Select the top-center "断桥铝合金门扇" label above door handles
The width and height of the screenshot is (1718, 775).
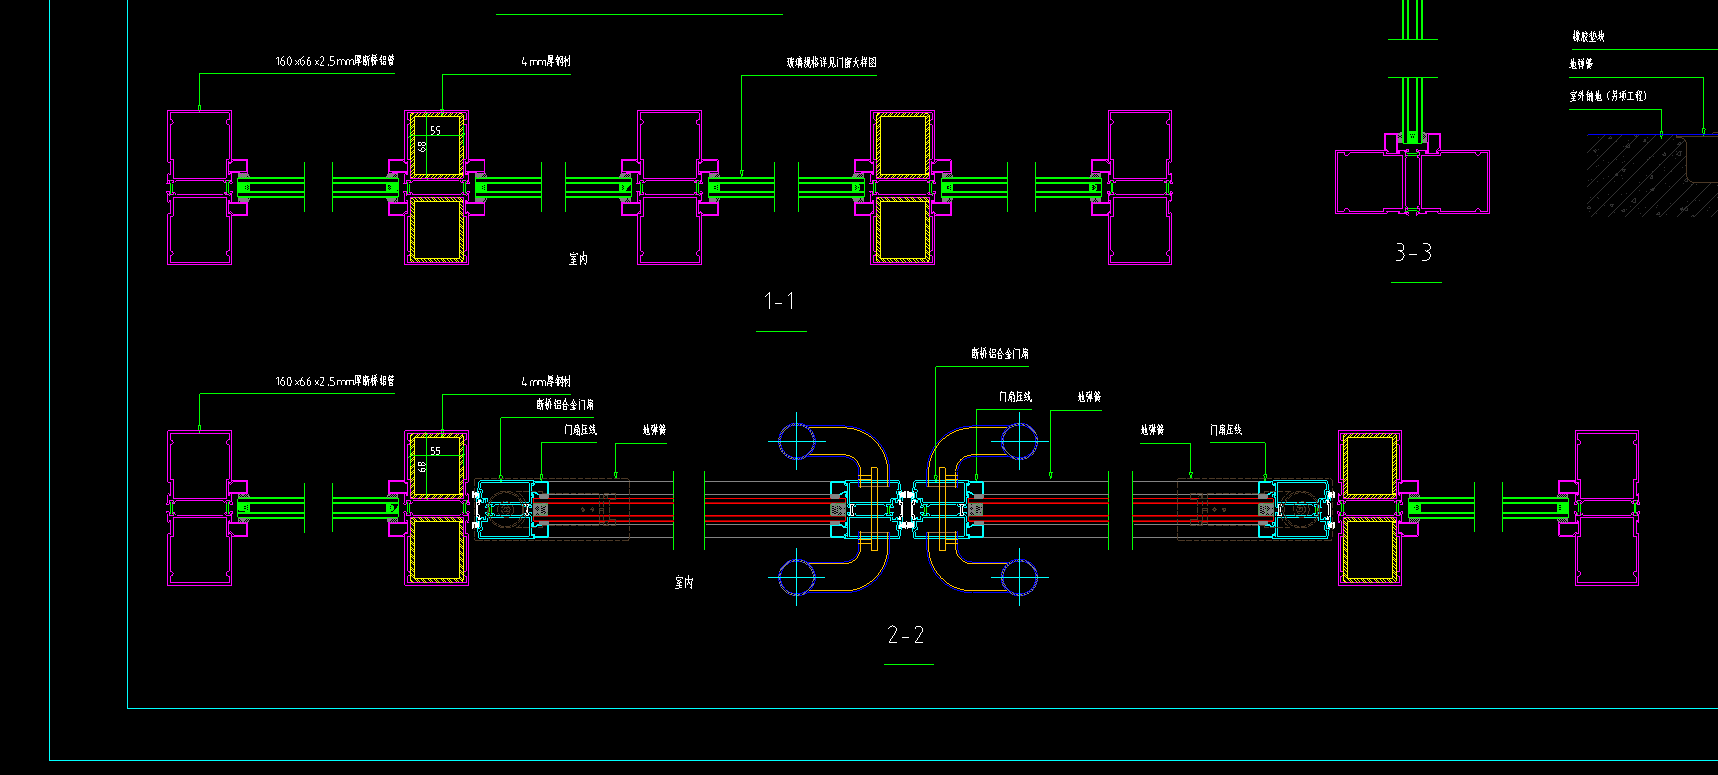coord(1000,354)
